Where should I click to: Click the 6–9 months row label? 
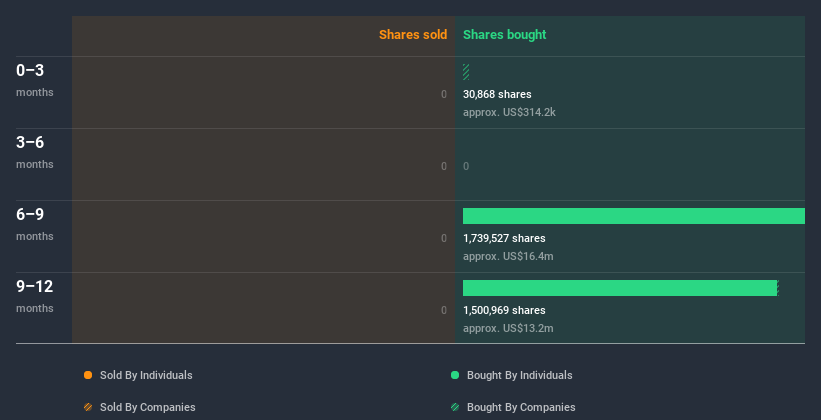[35, 224]
